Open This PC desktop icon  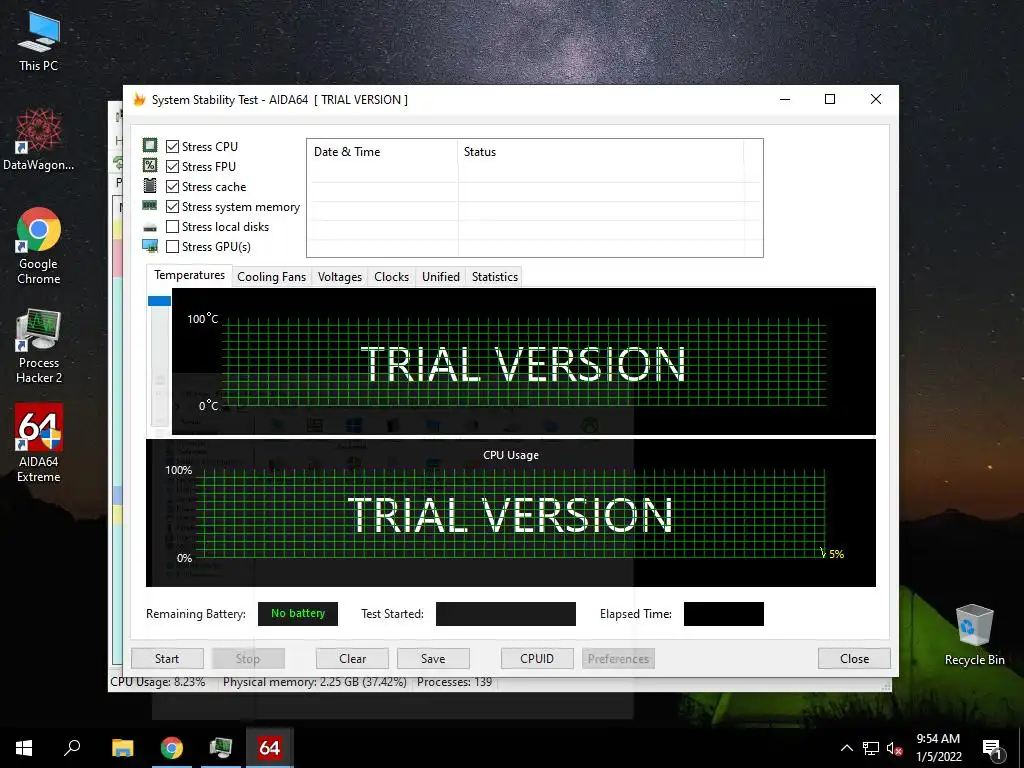coord(39,40)
